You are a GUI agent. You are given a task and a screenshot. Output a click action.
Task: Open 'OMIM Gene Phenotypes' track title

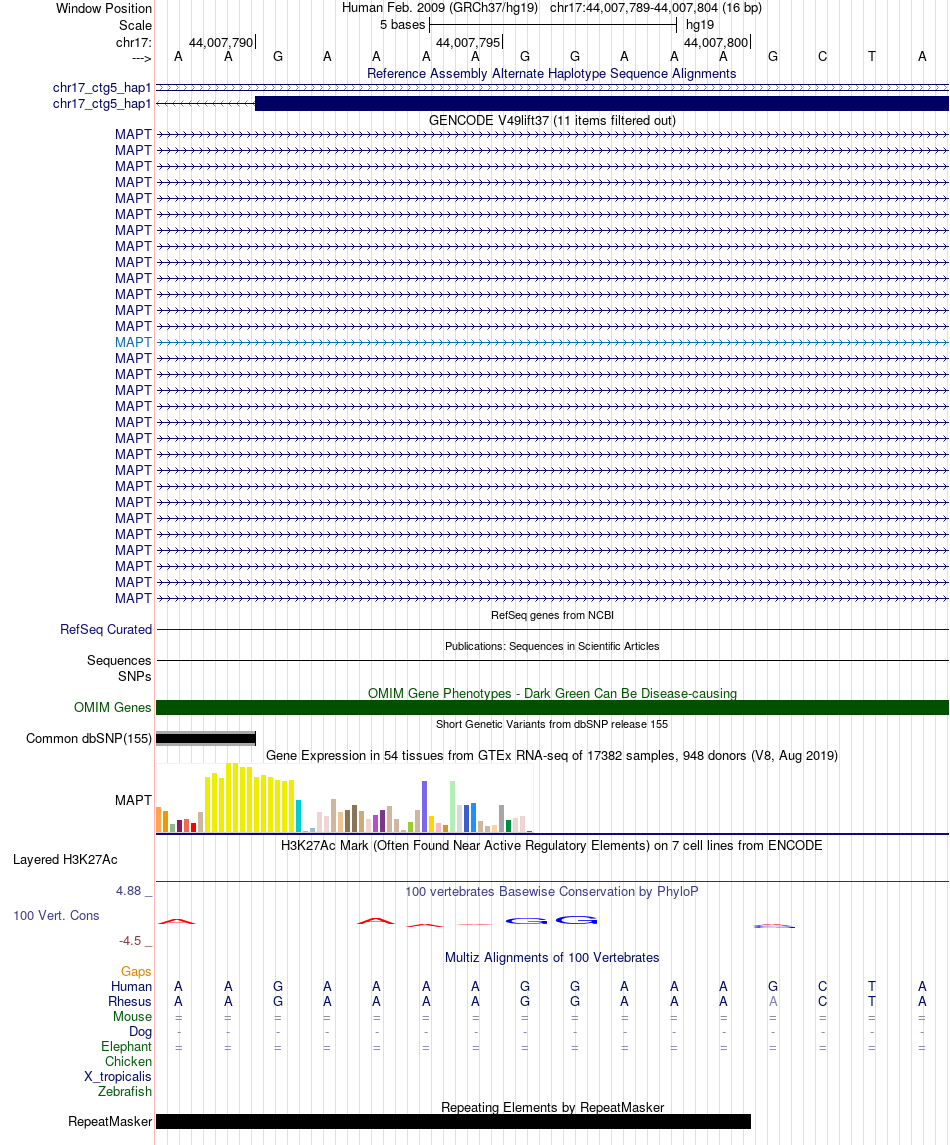point(552,694)
